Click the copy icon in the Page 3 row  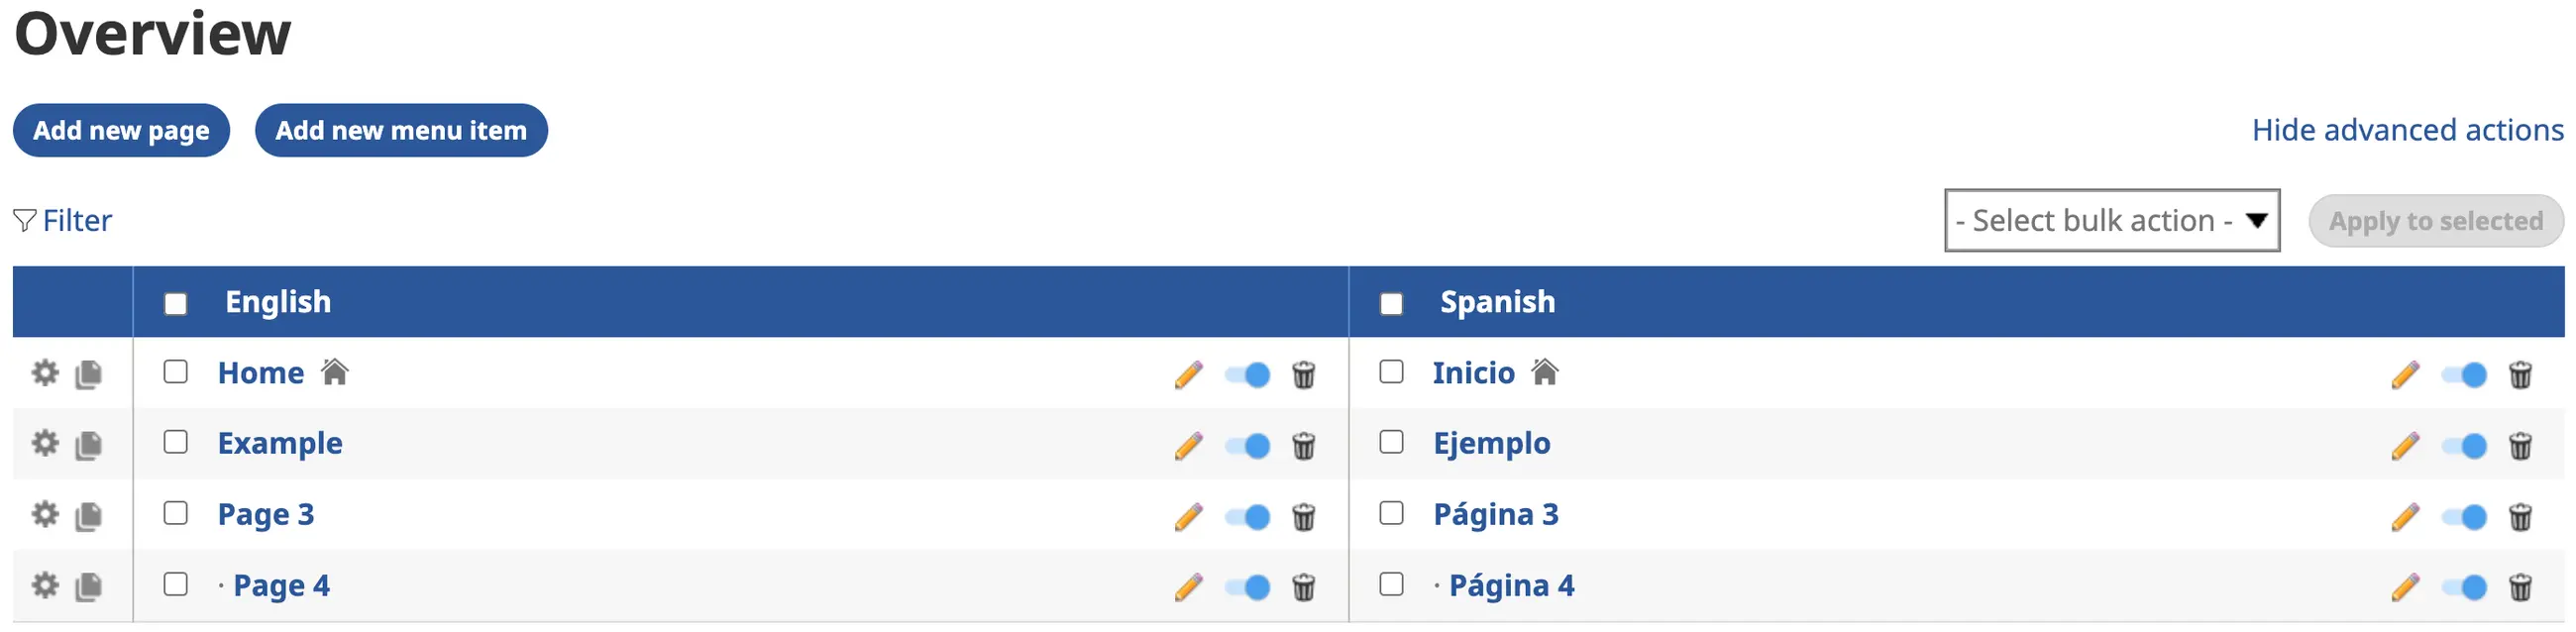tap(89, 516)
